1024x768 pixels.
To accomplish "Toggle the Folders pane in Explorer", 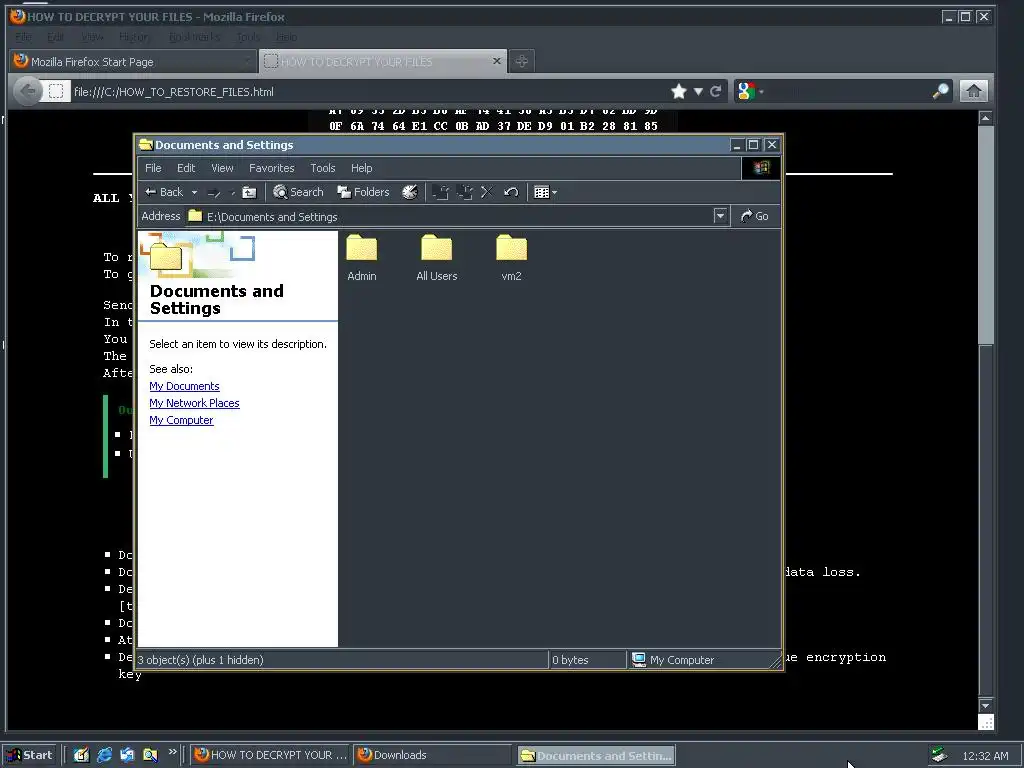I will [363, 192].
